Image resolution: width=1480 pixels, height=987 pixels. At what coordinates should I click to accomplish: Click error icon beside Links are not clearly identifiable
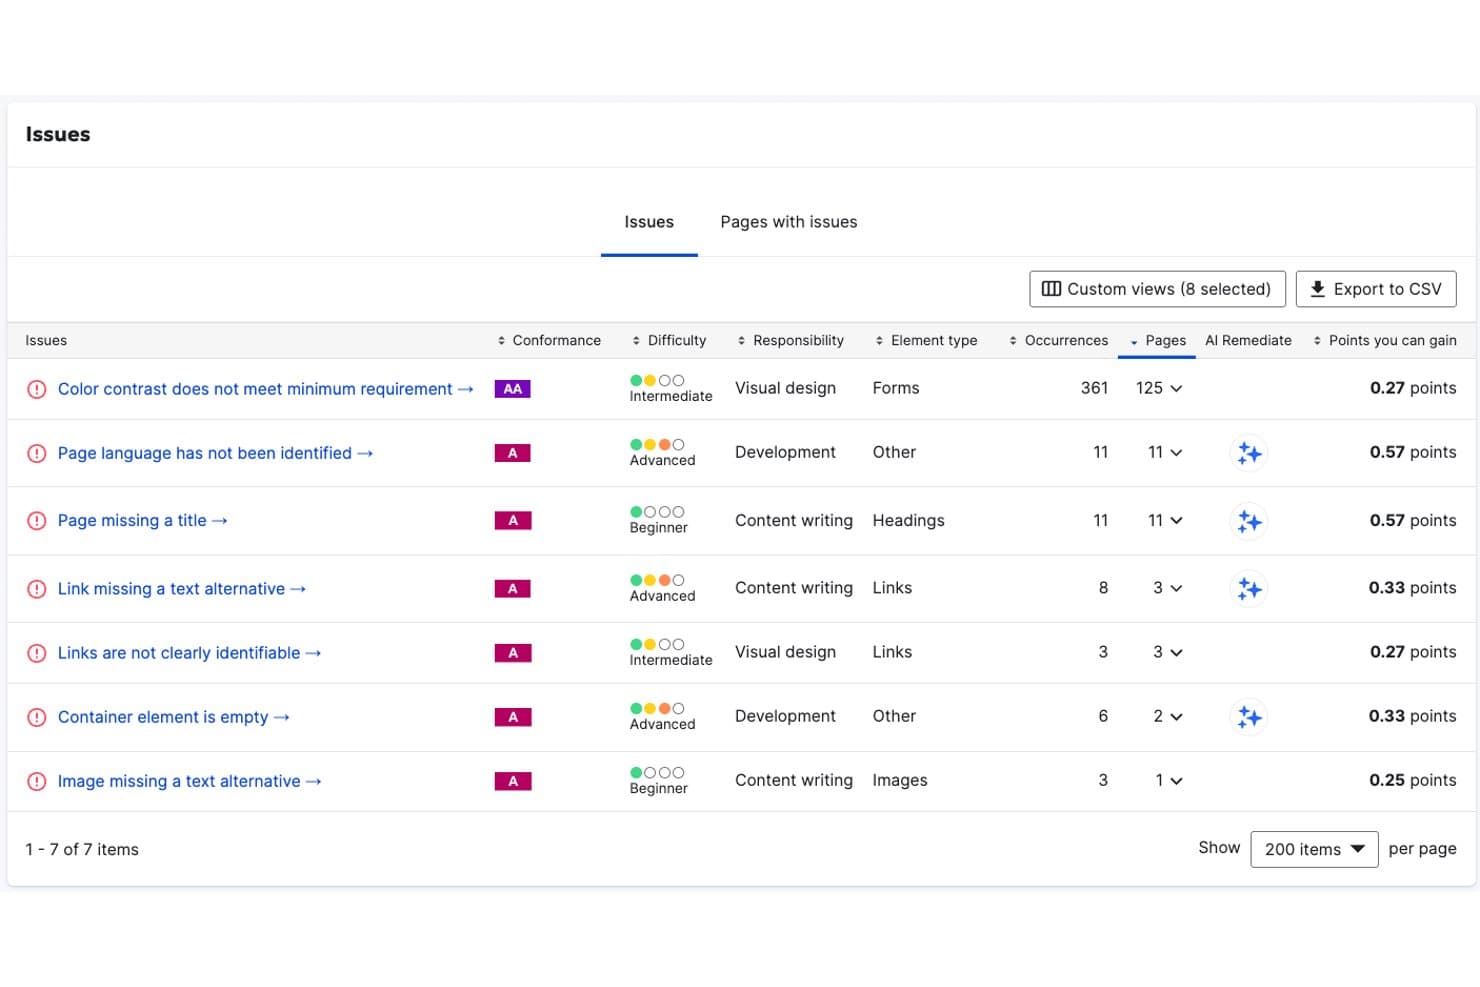click(x=37, y=653)
